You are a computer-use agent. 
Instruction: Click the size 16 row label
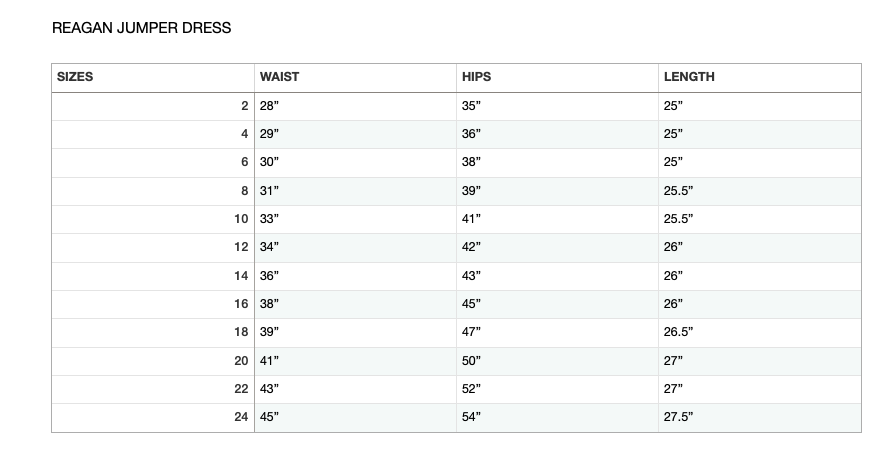(241, 304)
